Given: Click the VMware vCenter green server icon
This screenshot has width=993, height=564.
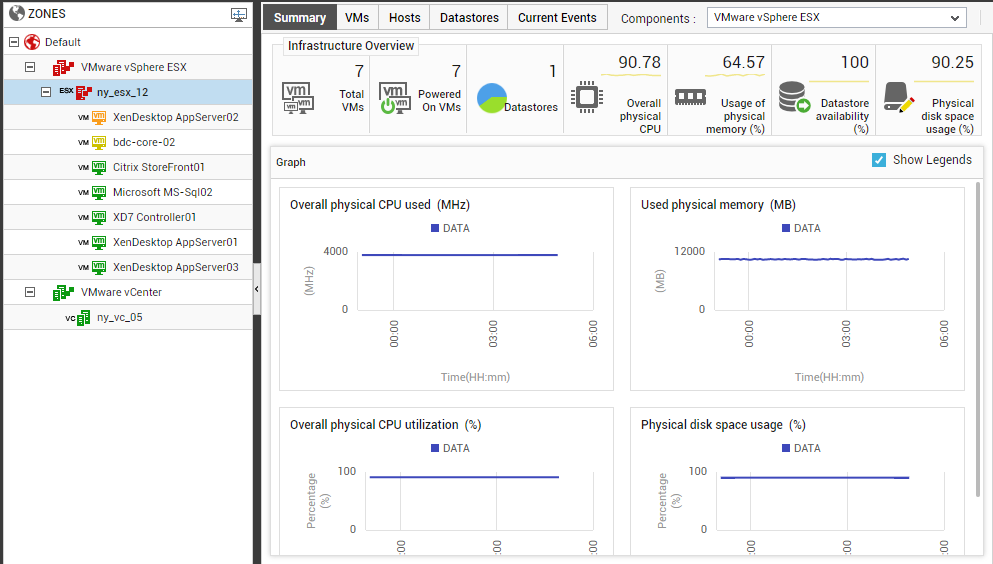Looking at the screenshot, I should pyautogui.click(x=63, y=292).
